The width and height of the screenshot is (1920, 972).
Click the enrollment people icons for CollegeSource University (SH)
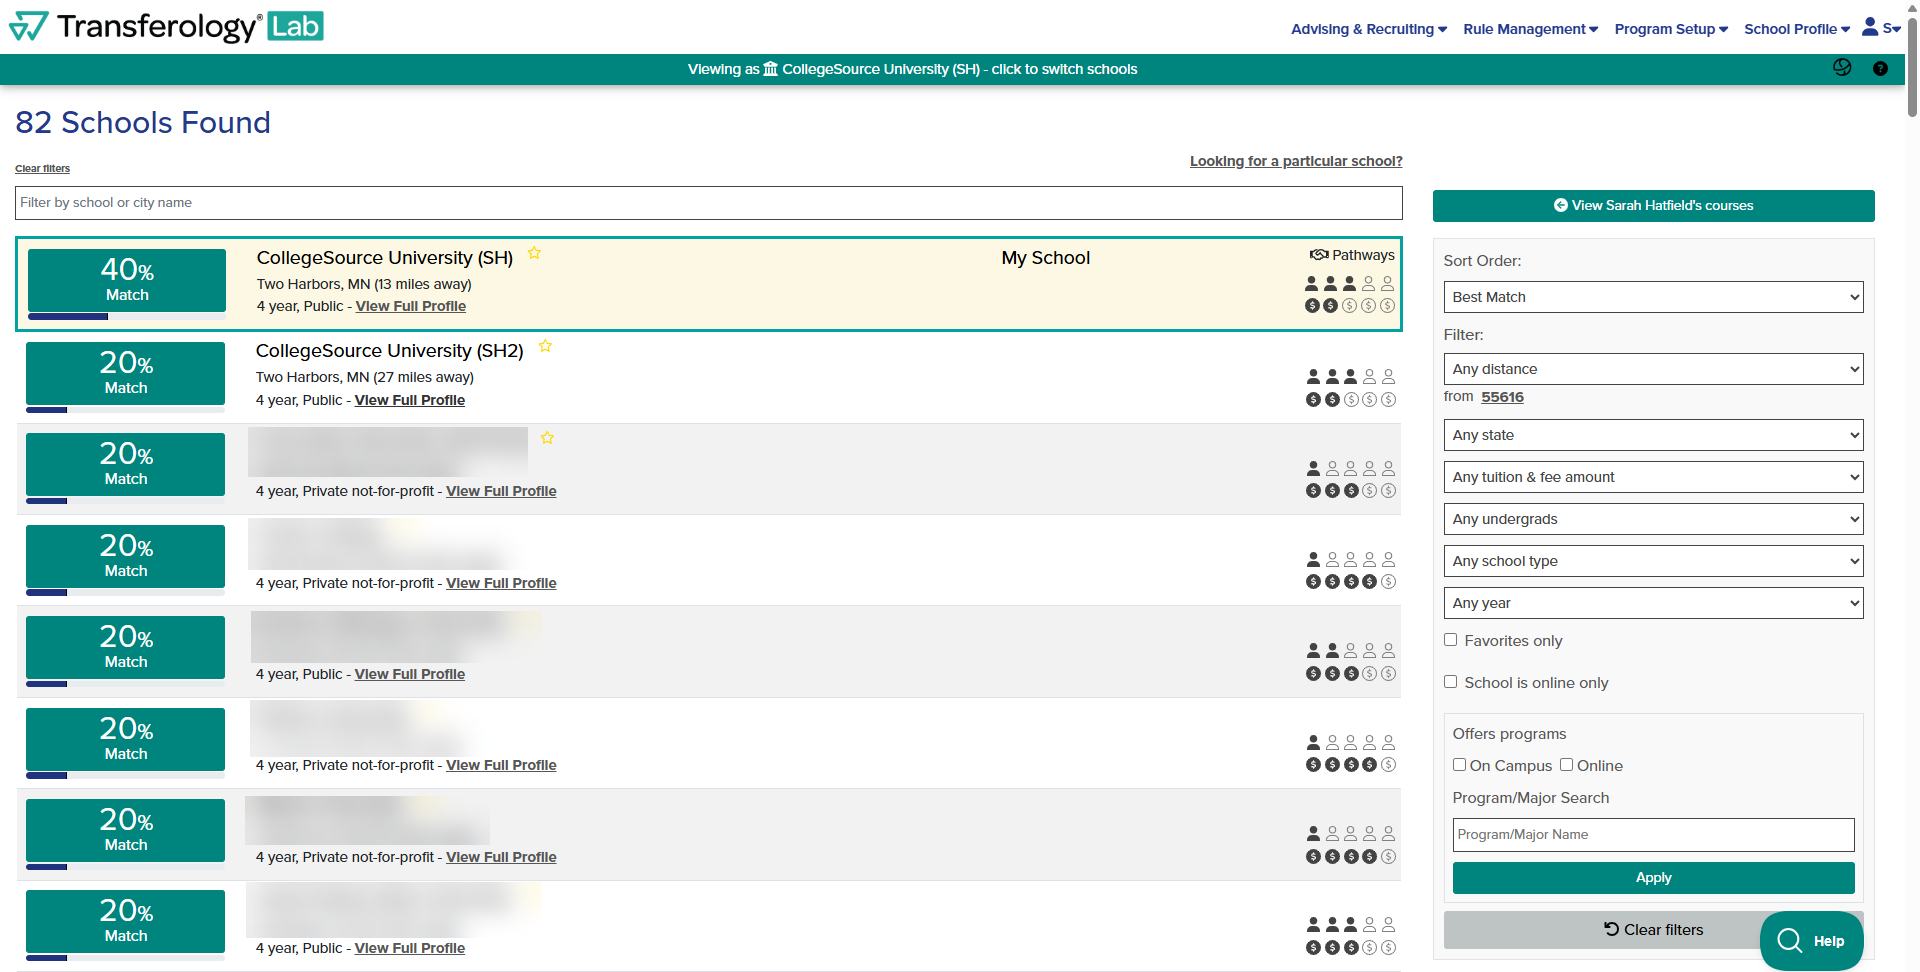pyautogui.click(x=1349, y=284)
